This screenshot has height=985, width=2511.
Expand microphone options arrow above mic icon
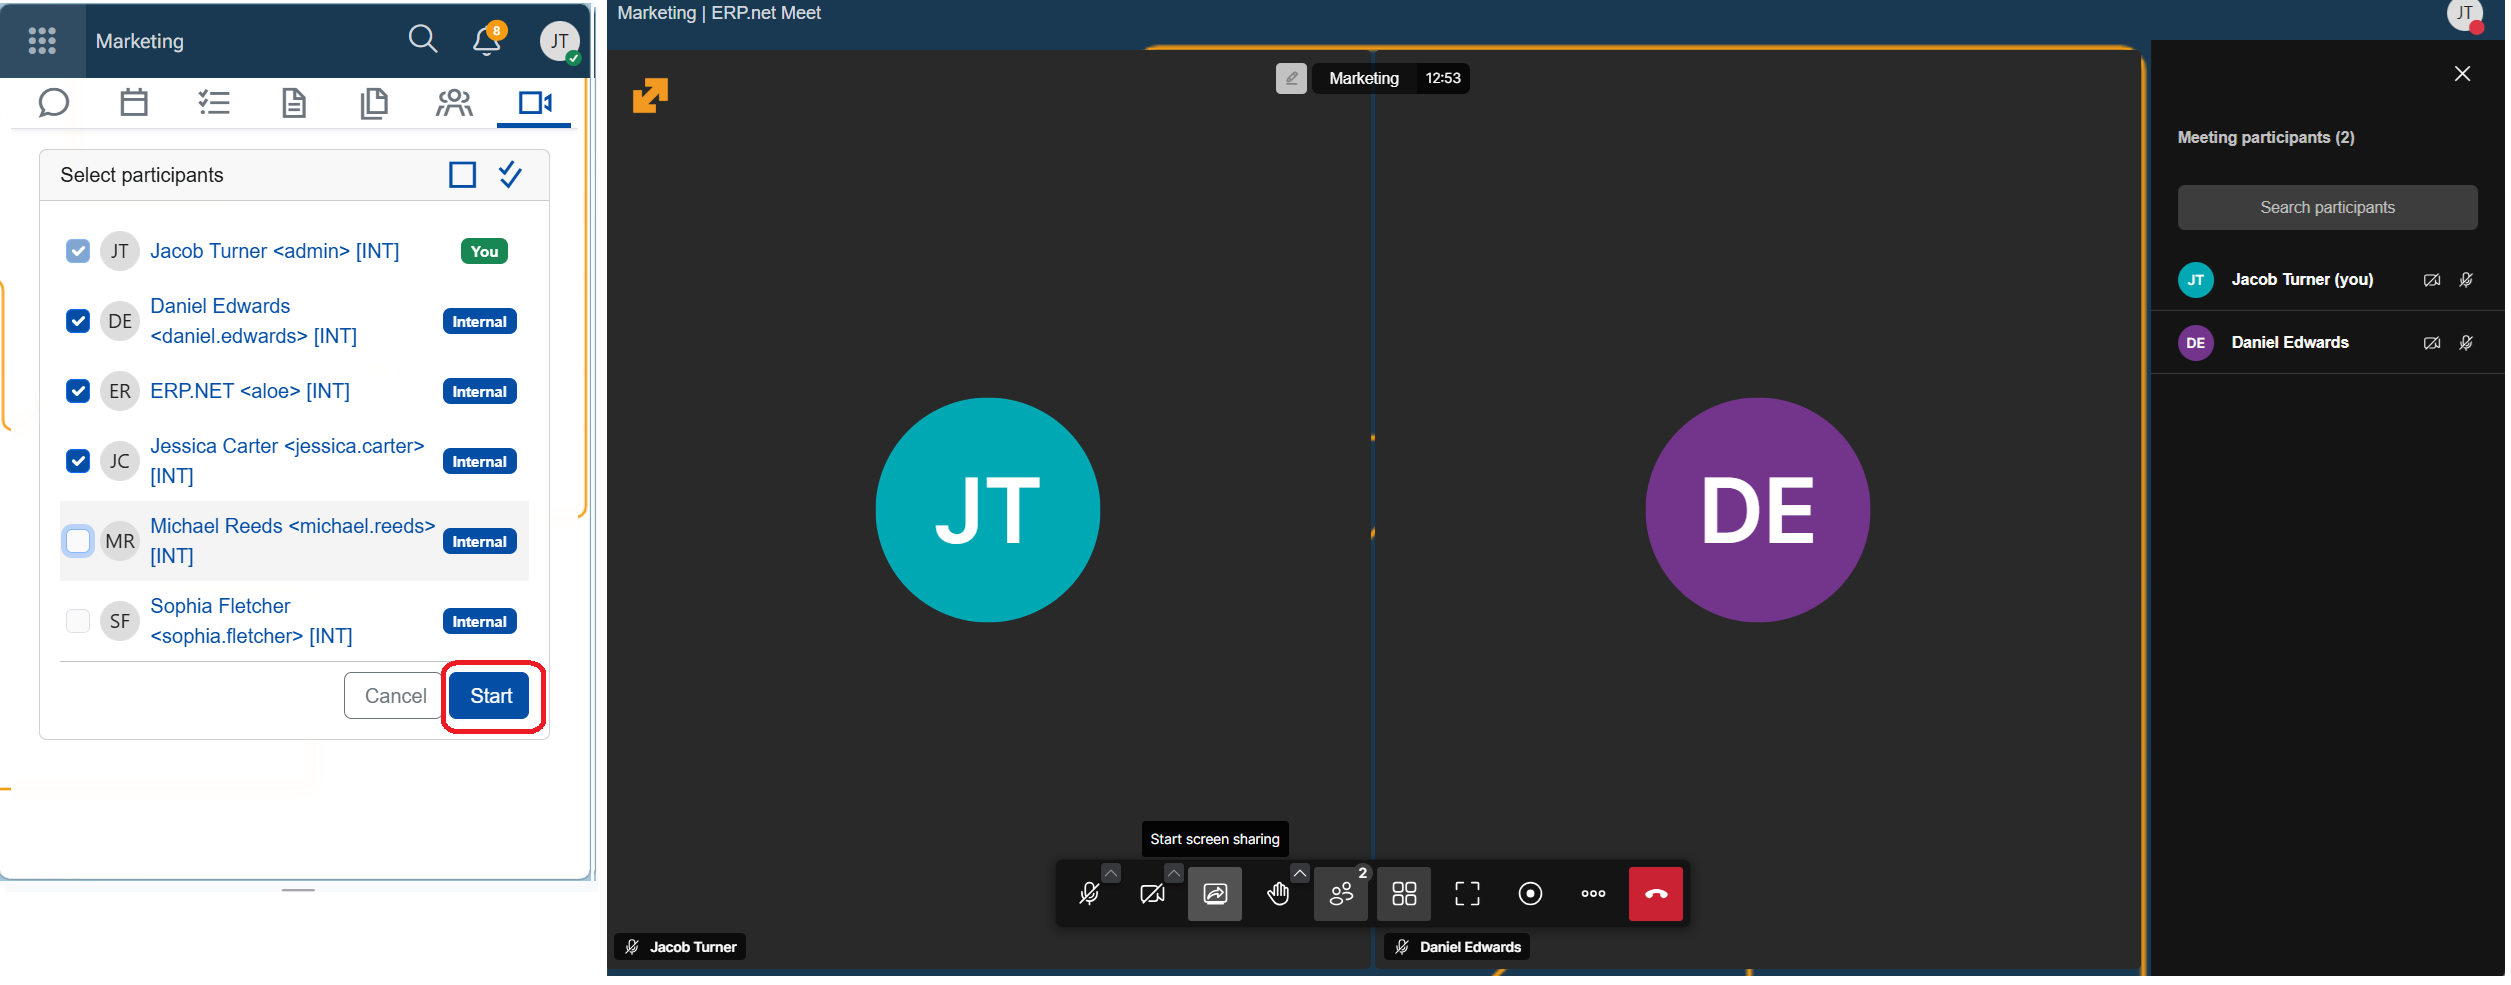pos(1111,873)
